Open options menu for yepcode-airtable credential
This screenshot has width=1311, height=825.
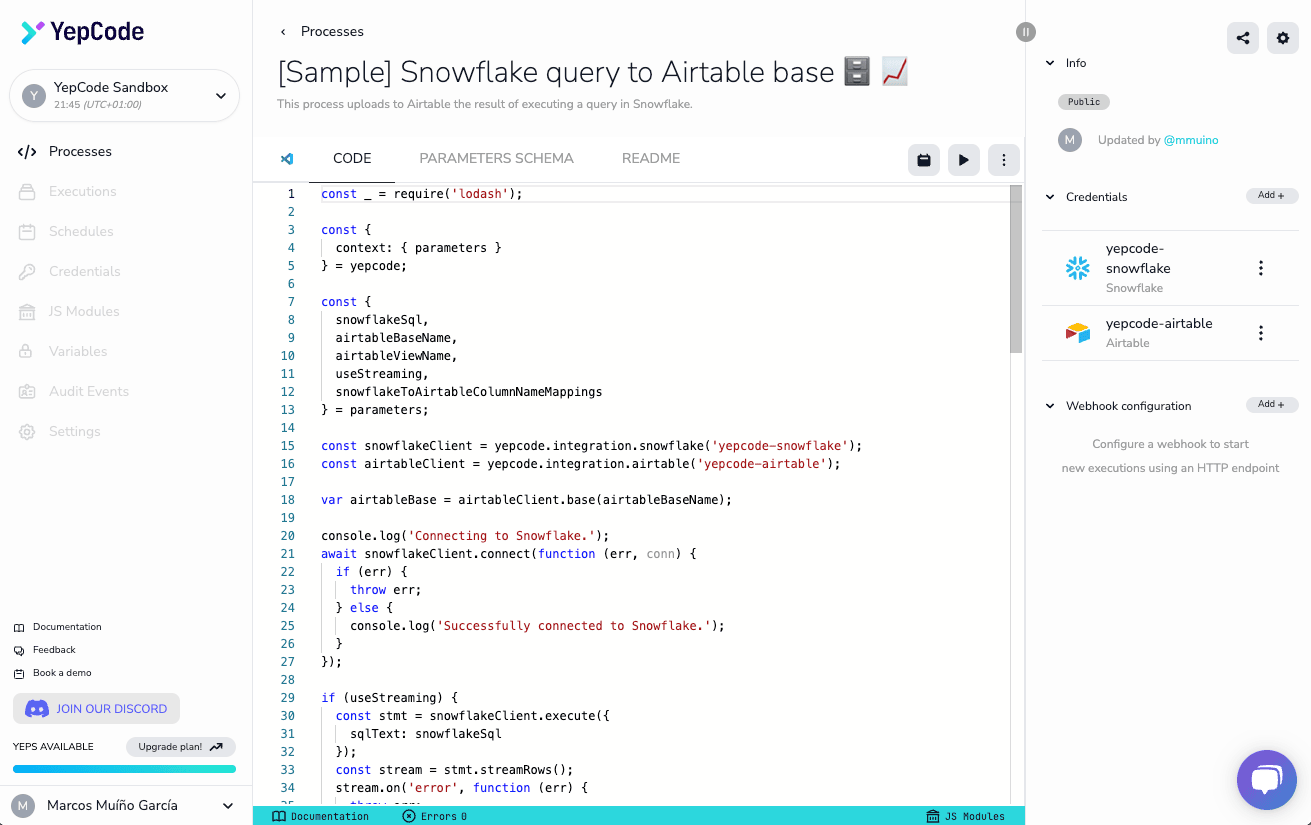[1261, 333]
